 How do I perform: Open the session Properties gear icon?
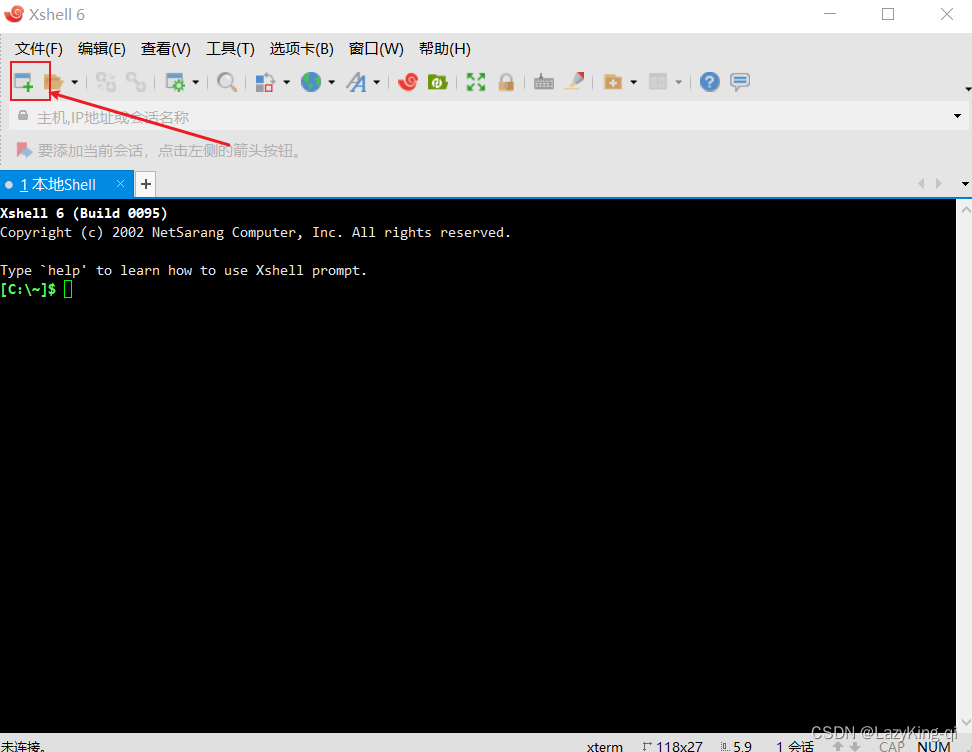coord(175,82)
